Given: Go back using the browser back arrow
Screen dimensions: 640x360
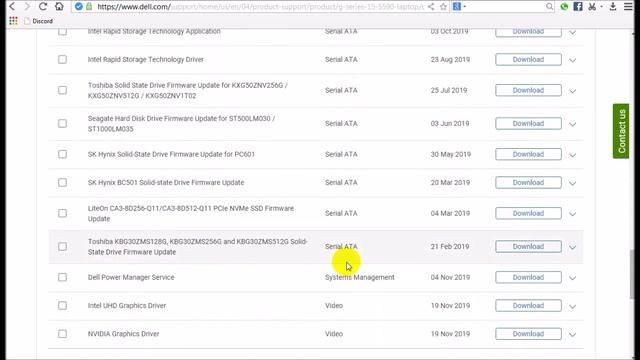Looking at the screenshot, I should pyautogui.click(x=12, y=6).
